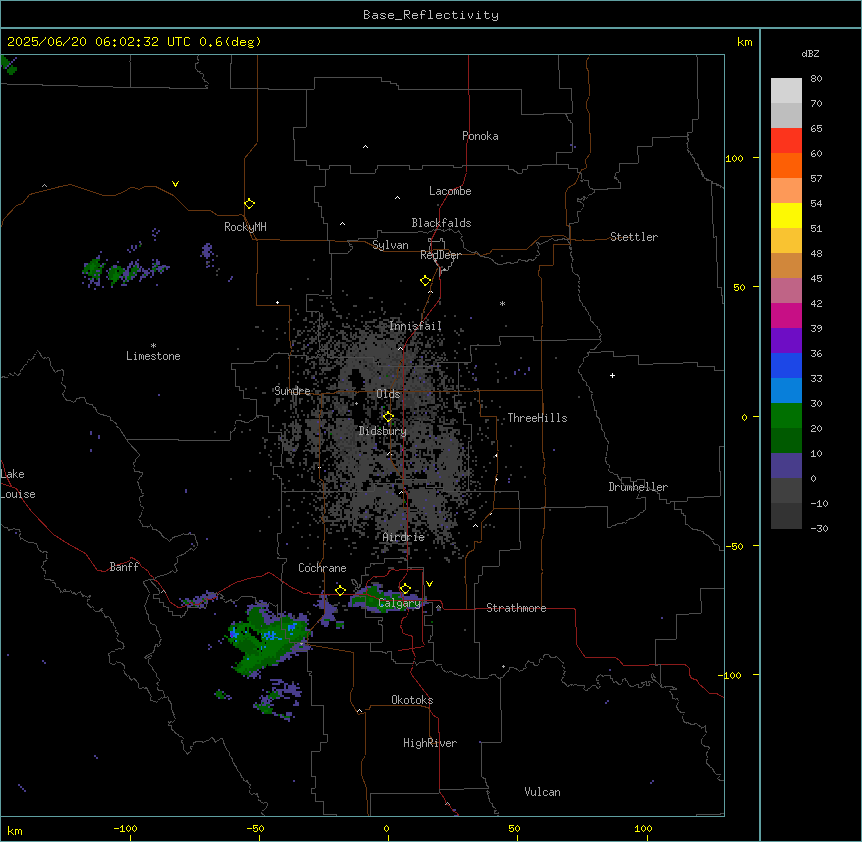Pick the violet purple swatch near 39 dBZ
Image resolution: width=862 pixels, height=842 pixels.
click(x=786, y=340)
